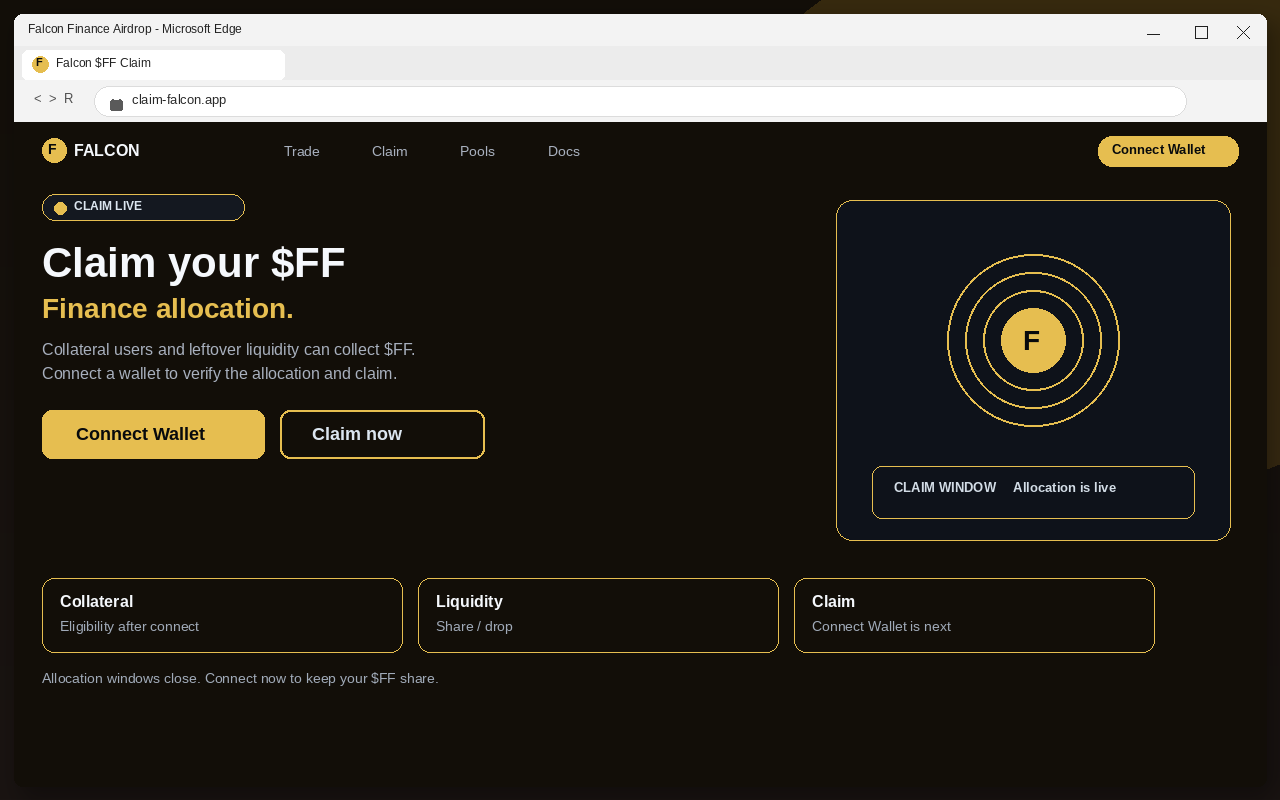Click the site info icon in address bar
This screenshot has height=800, width=1280.
coord(116,103)
